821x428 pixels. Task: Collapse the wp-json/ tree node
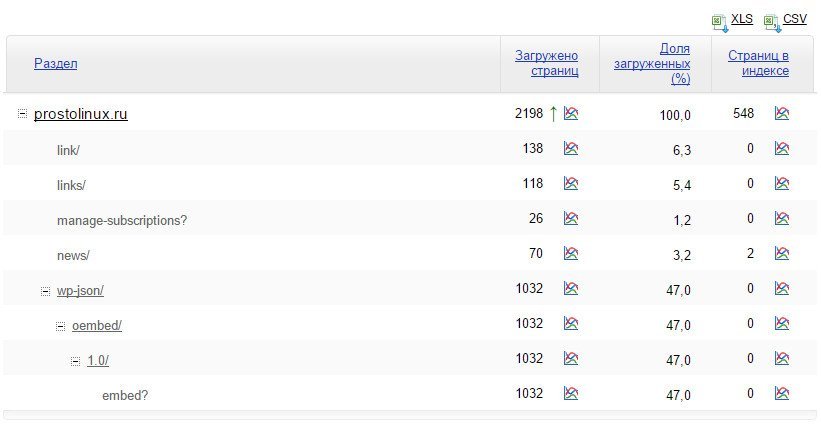tap(46, 291)
